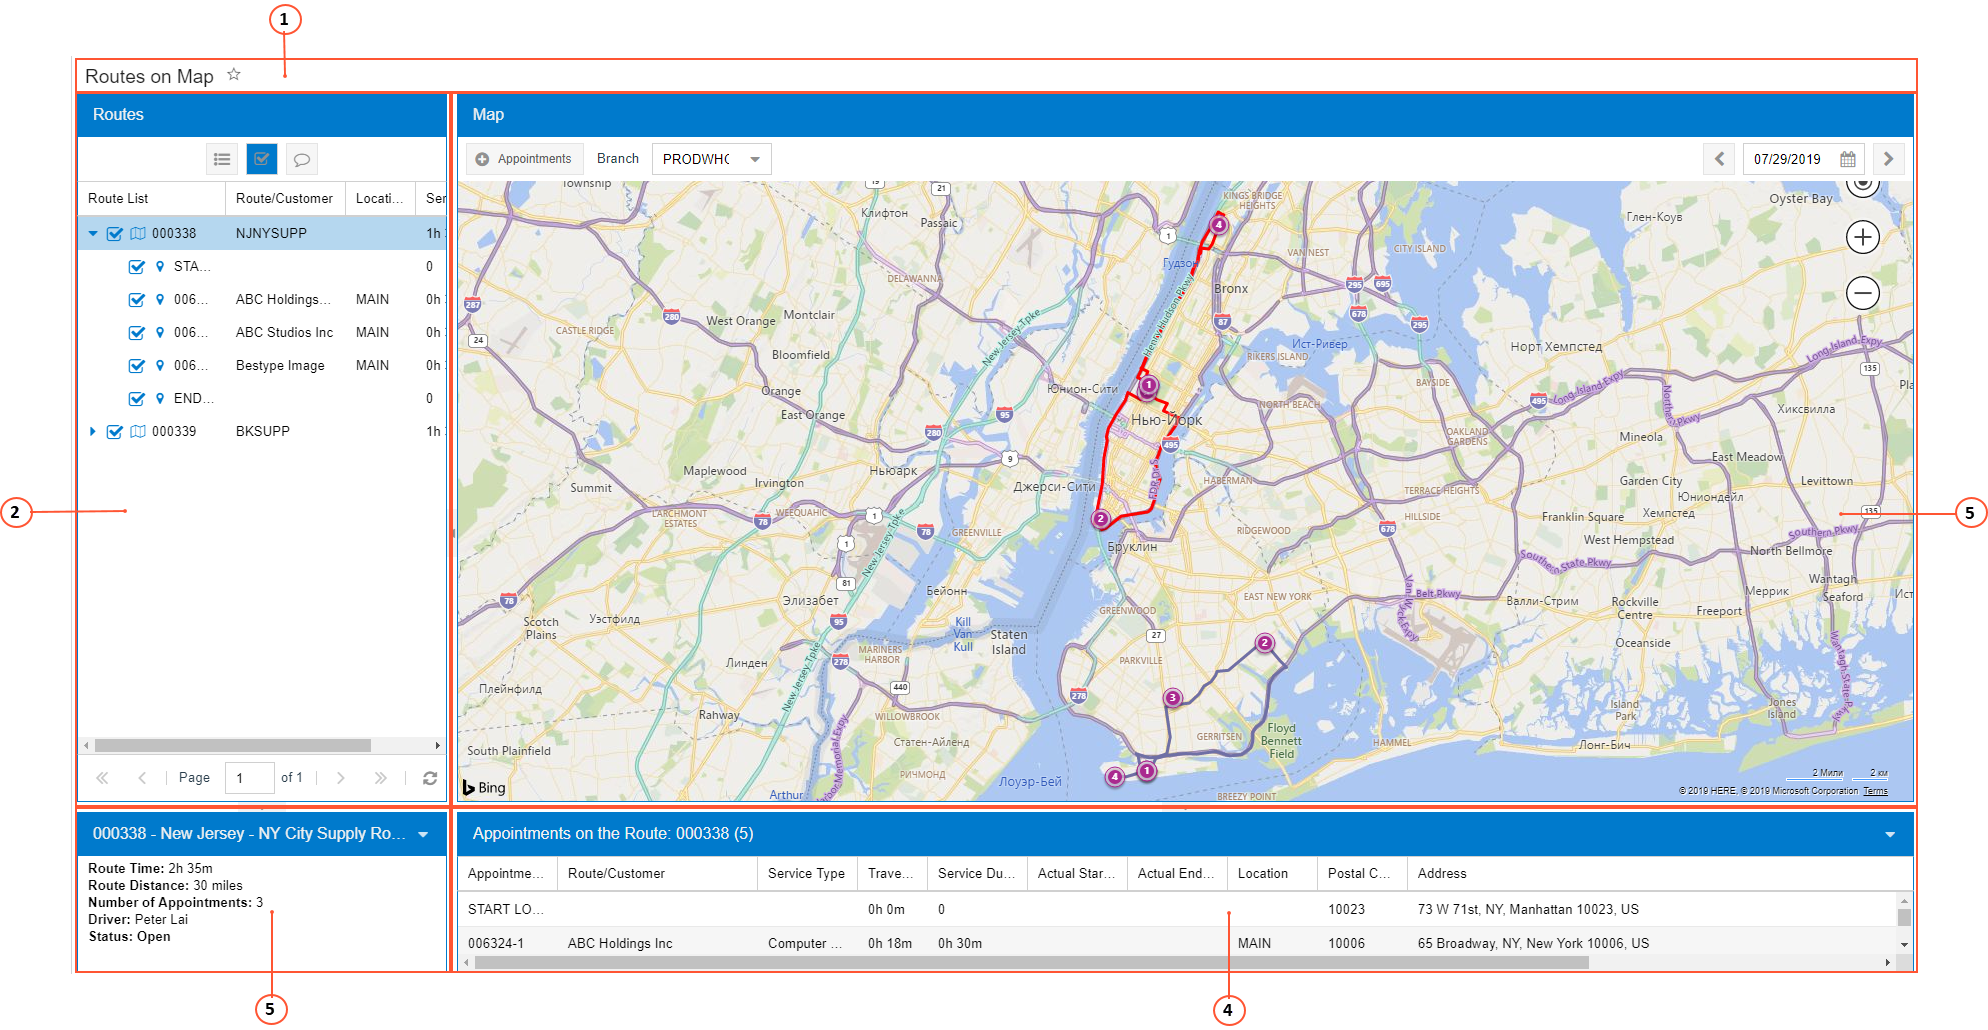
Task: Select the Bestype Image appointment row
Action: click(262, 365)
